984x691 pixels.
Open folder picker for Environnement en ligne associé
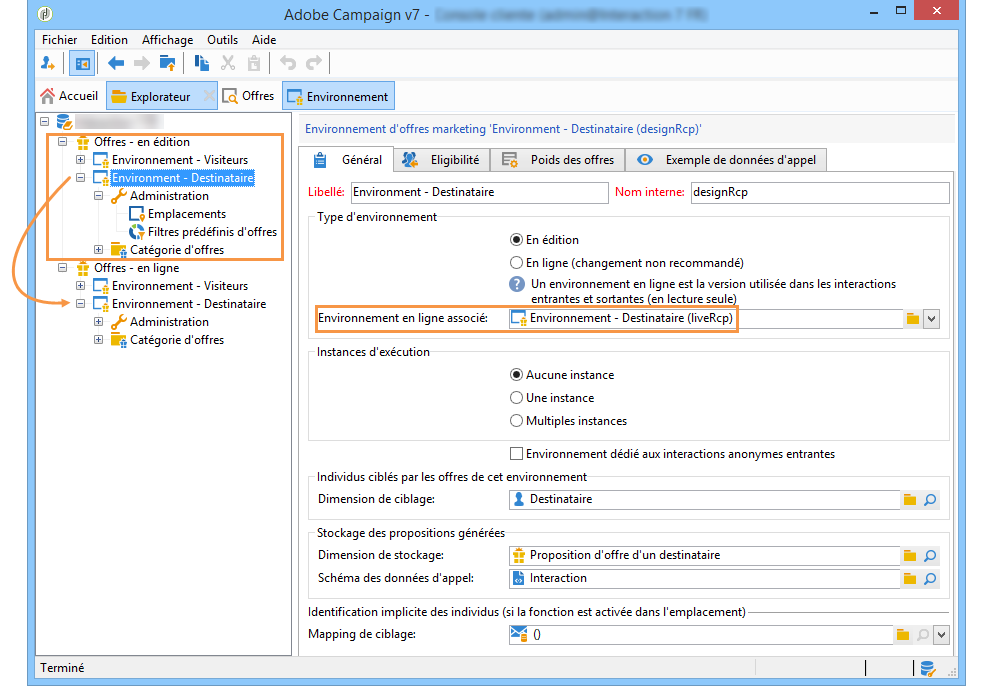click(912, 319)
